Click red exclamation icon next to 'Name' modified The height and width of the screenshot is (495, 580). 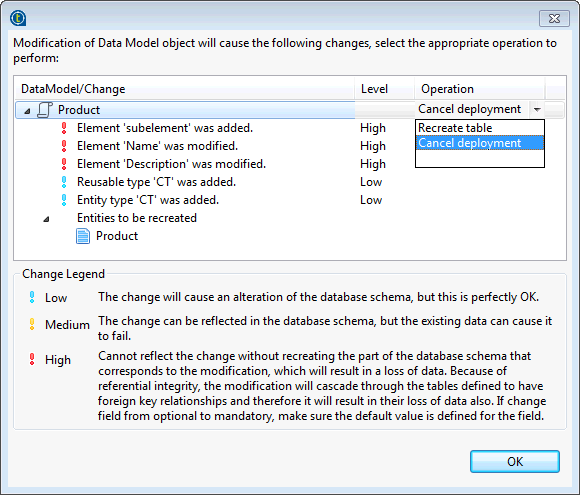tap(64, 146)
